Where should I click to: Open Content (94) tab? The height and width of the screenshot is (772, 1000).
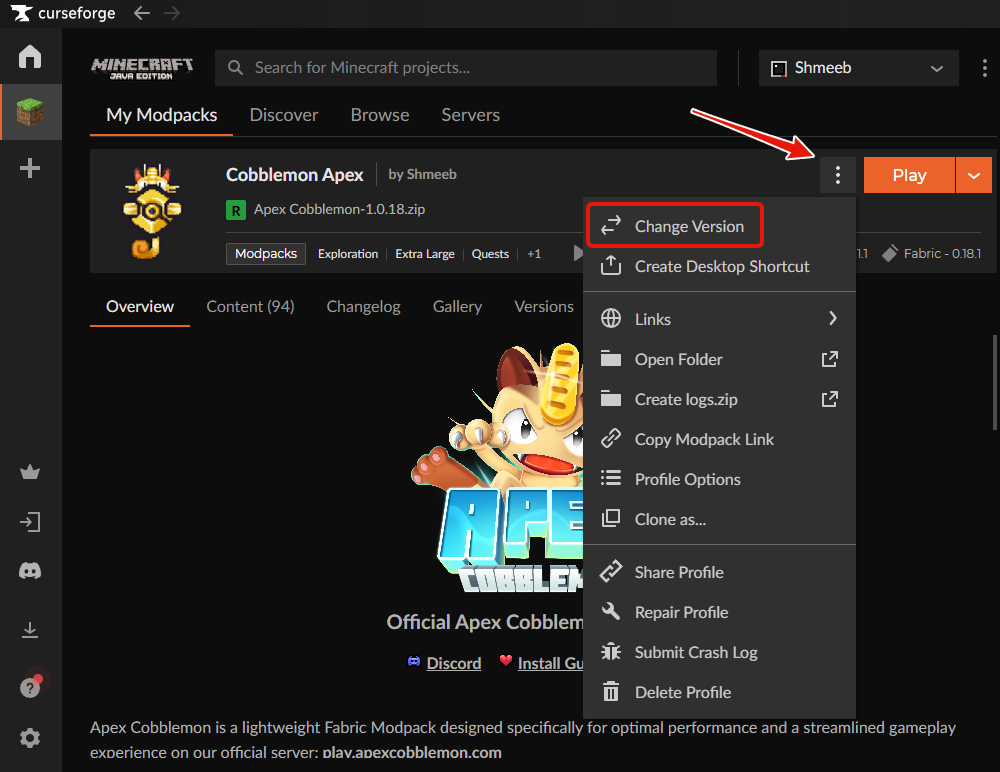250,307
